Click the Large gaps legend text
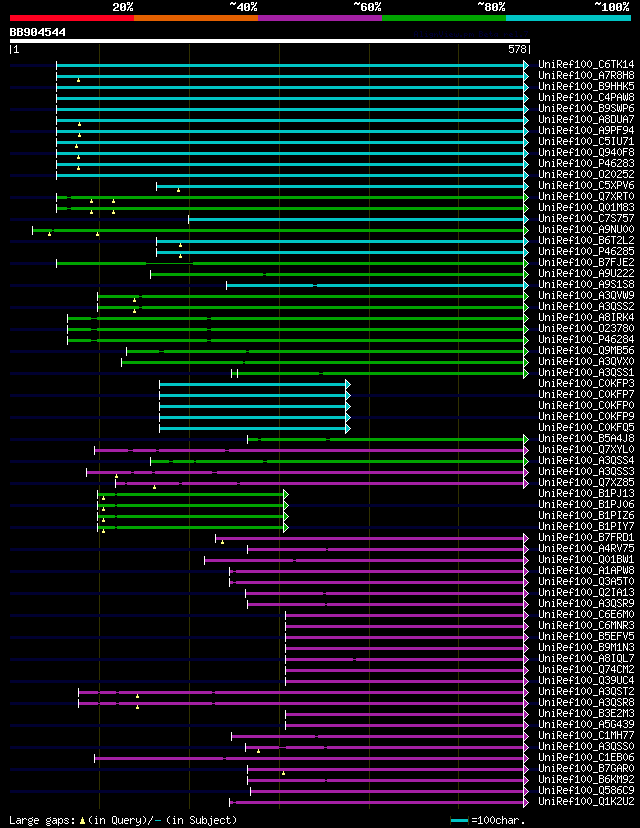 [x=123, y=820]
